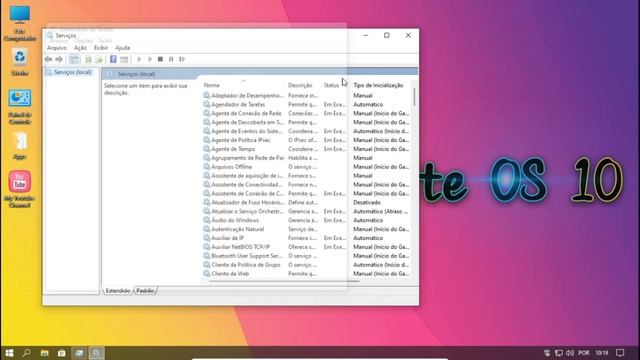The height and width of the screenshot is (360, 640).
Task: Select the Lixeira recycle bin desktop icon
Action: pos(20,62)
